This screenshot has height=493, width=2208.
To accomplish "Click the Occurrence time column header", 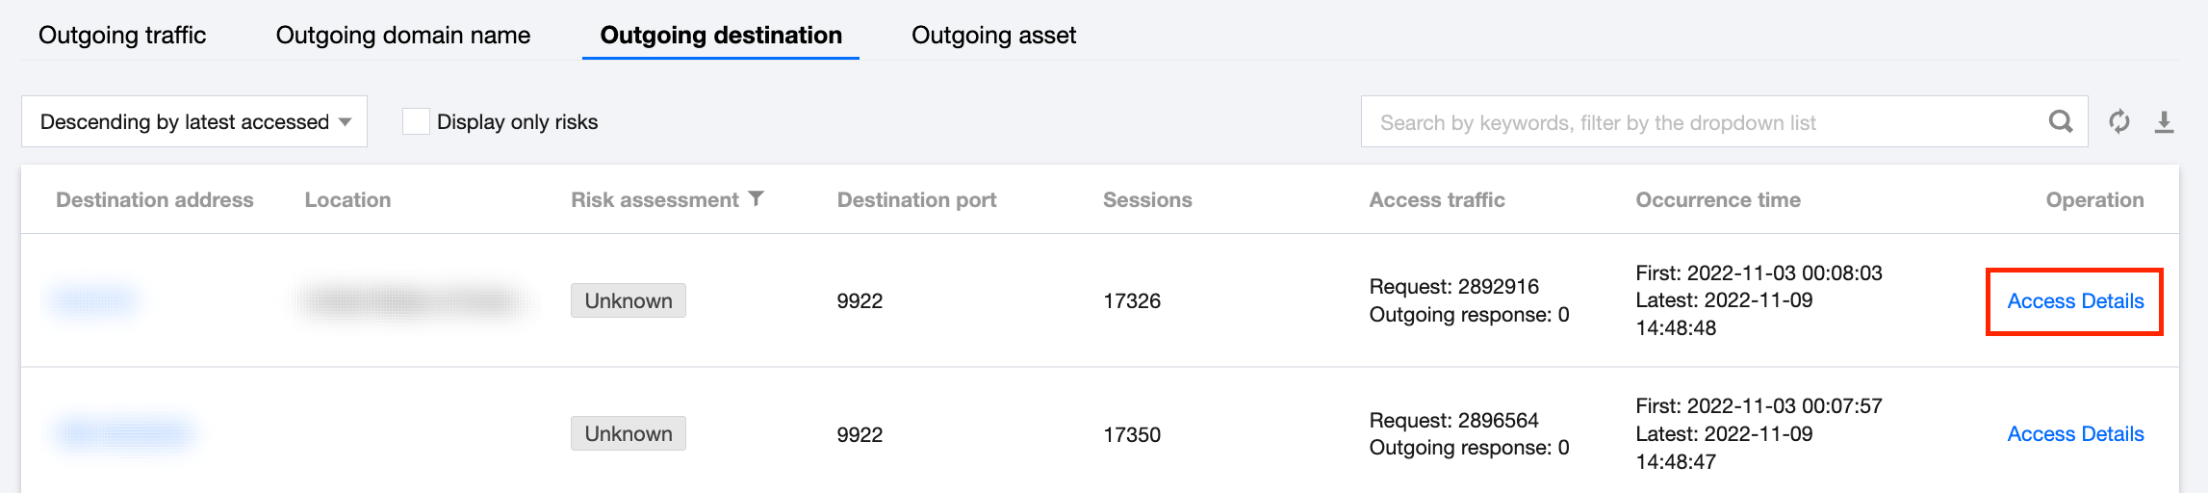I will [1717, 200].
